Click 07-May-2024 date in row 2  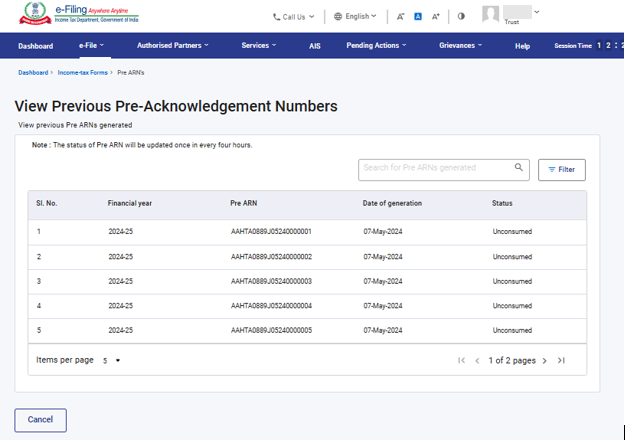[x=383, y=257]
